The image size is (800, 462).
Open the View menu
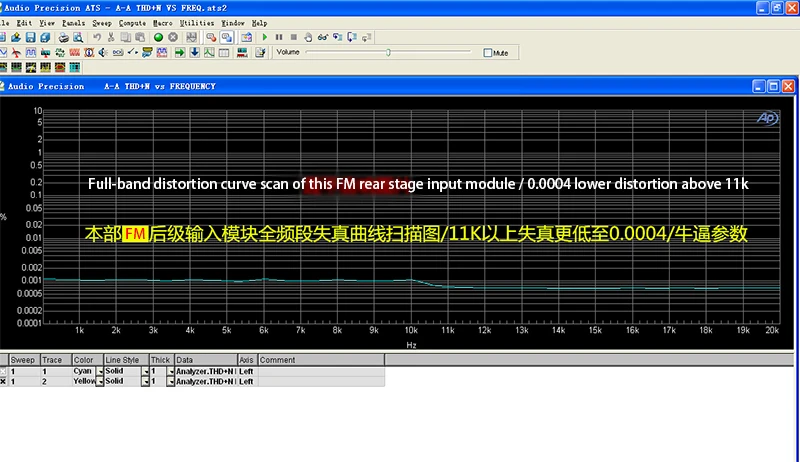pos(47,23)
